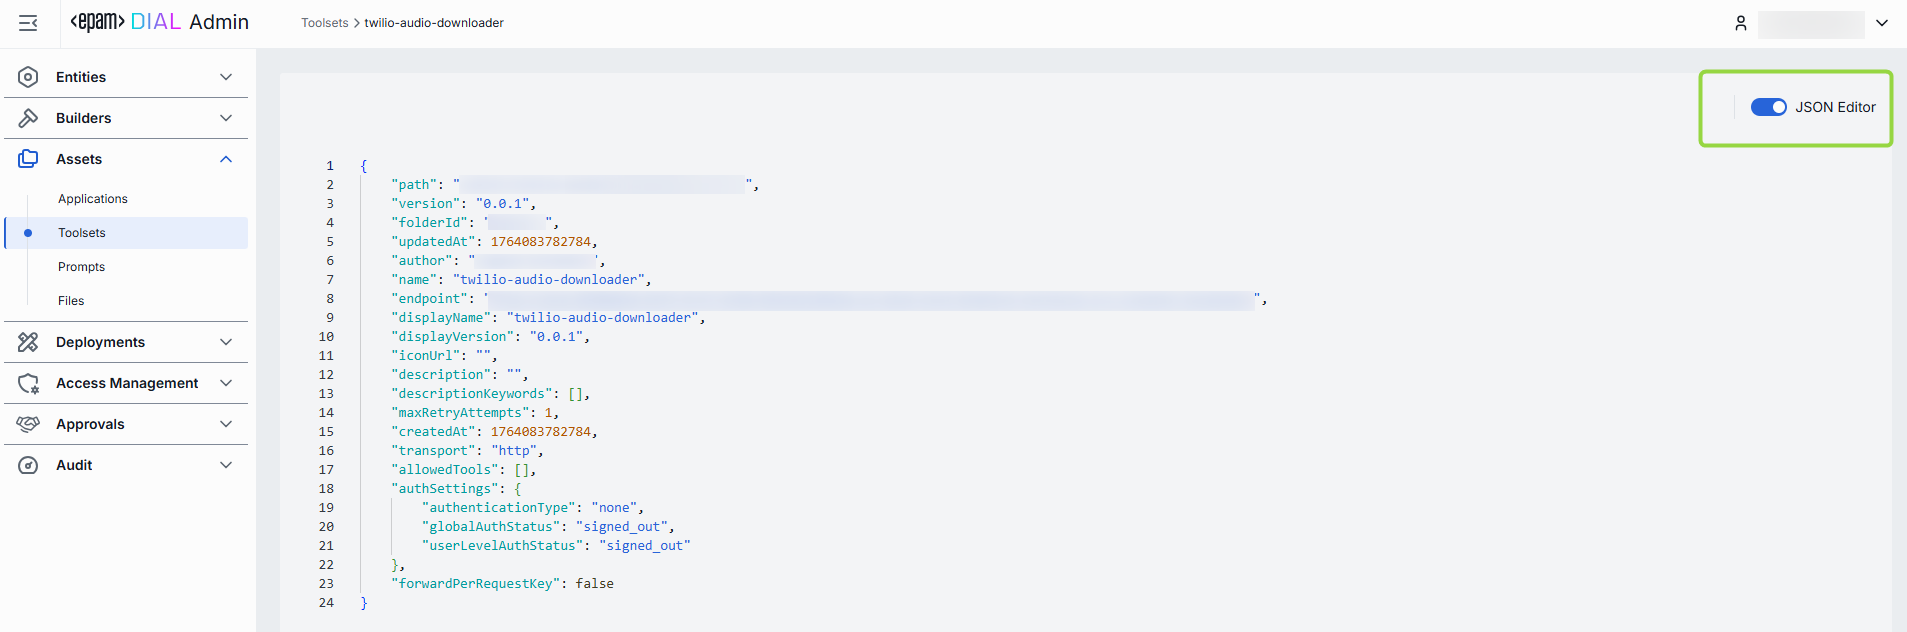The image size is (1907, 632).
Task: Click the "transport" line in JSON editor
Action: (x=467, y=451)
